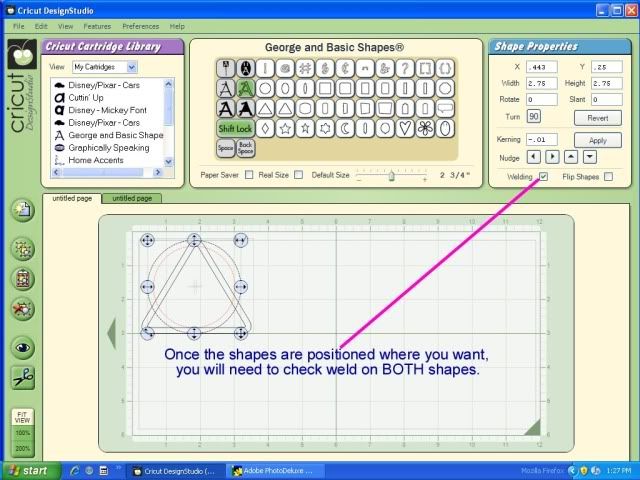Select the heart shape key

click(x=405, y=129)
